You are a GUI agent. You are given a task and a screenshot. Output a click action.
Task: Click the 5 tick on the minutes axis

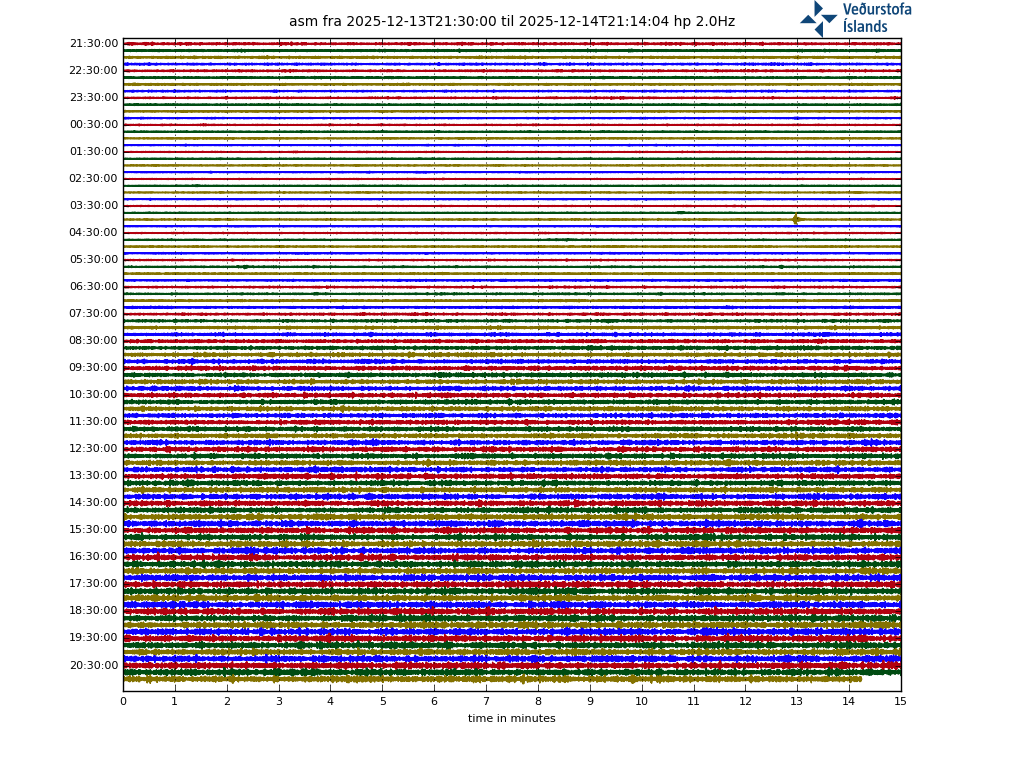coord(382,702)
